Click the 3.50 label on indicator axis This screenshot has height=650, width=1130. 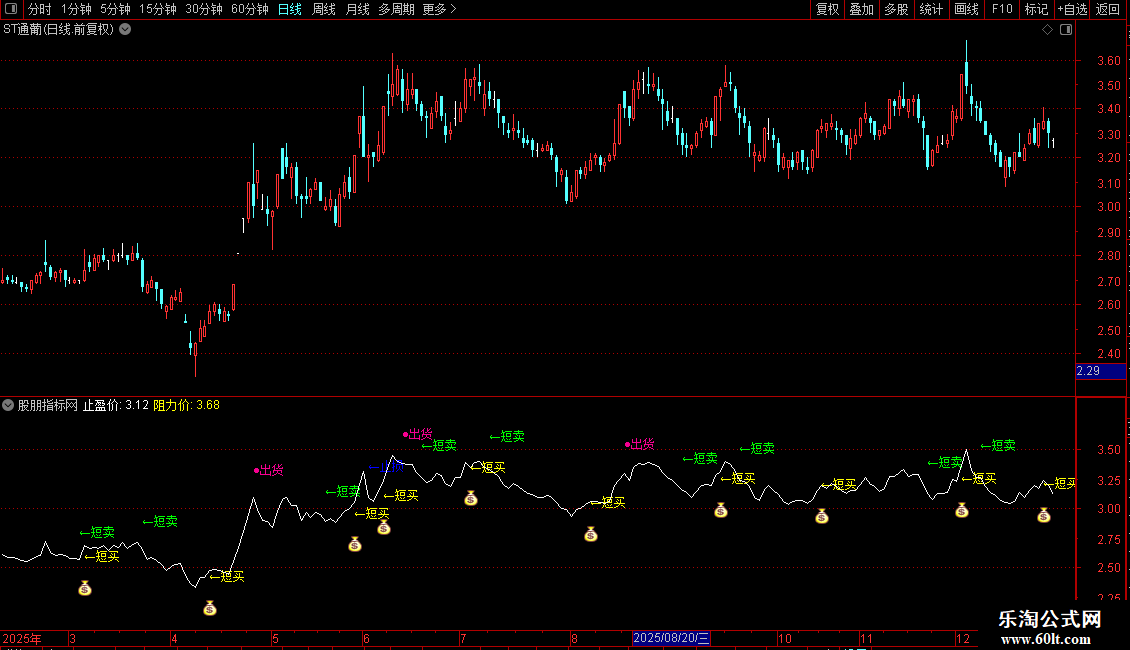[1108, 450]
